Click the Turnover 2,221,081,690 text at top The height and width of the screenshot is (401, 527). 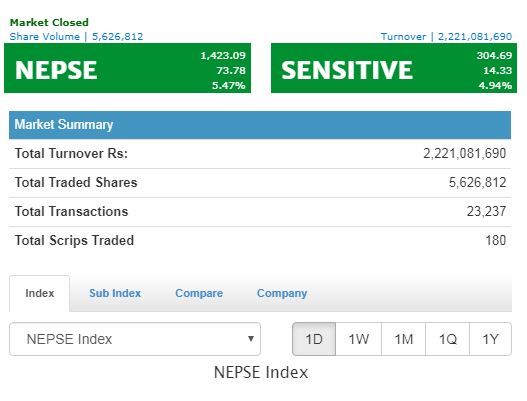[x=446, y=36]
